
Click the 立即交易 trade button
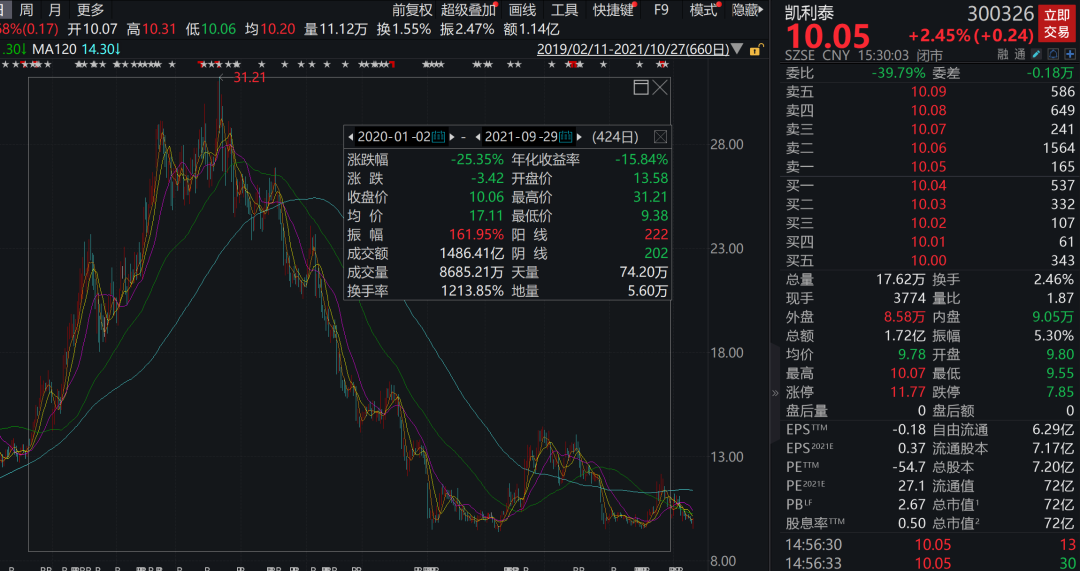click(x=1057, y=23)
